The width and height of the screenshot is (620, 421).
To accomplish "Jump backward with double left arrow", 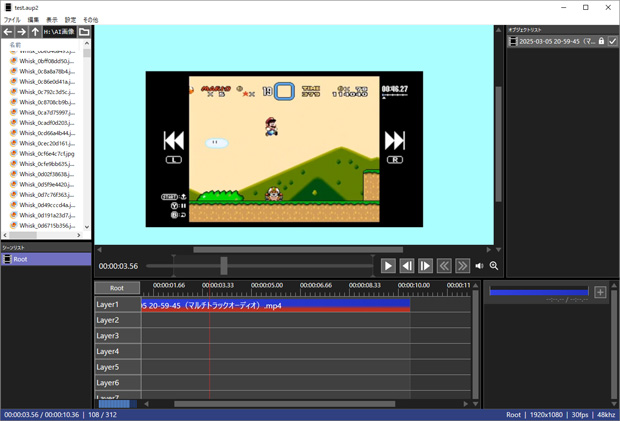I will [x=444, y=266].
